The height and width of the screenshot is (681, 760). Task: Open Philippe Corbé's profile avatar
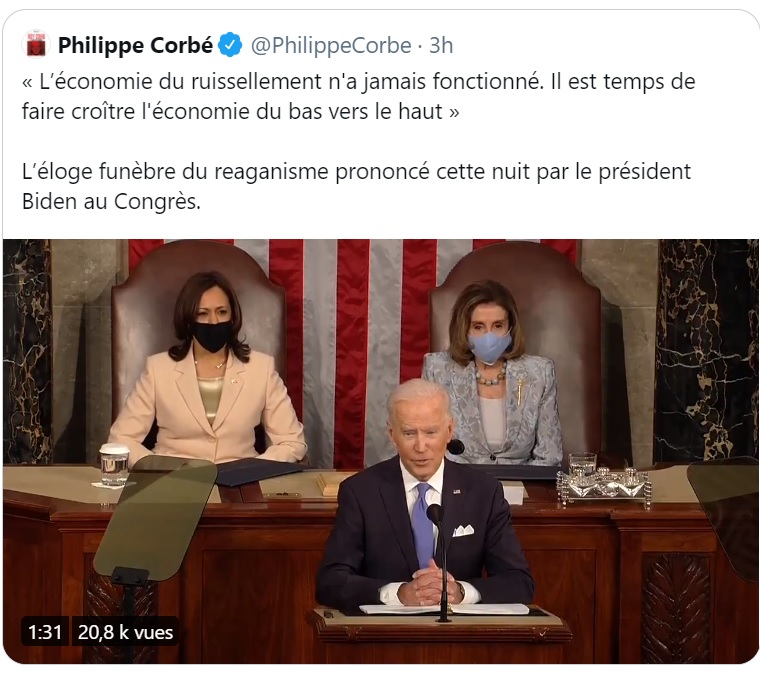click(36, 44)
